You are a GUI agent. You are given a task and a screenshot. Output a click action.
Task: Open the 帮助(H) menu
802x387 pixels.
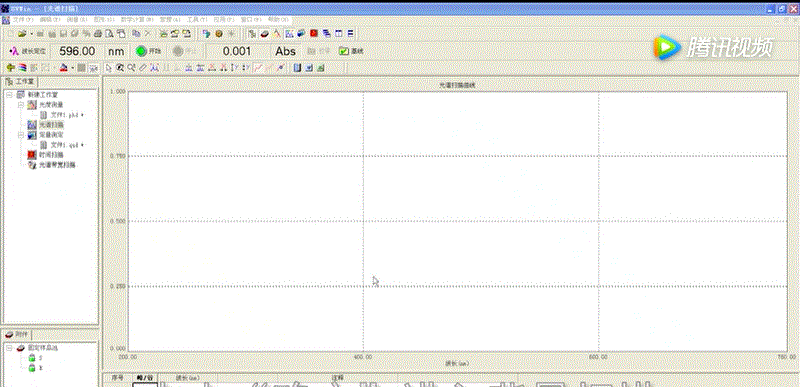278,19
